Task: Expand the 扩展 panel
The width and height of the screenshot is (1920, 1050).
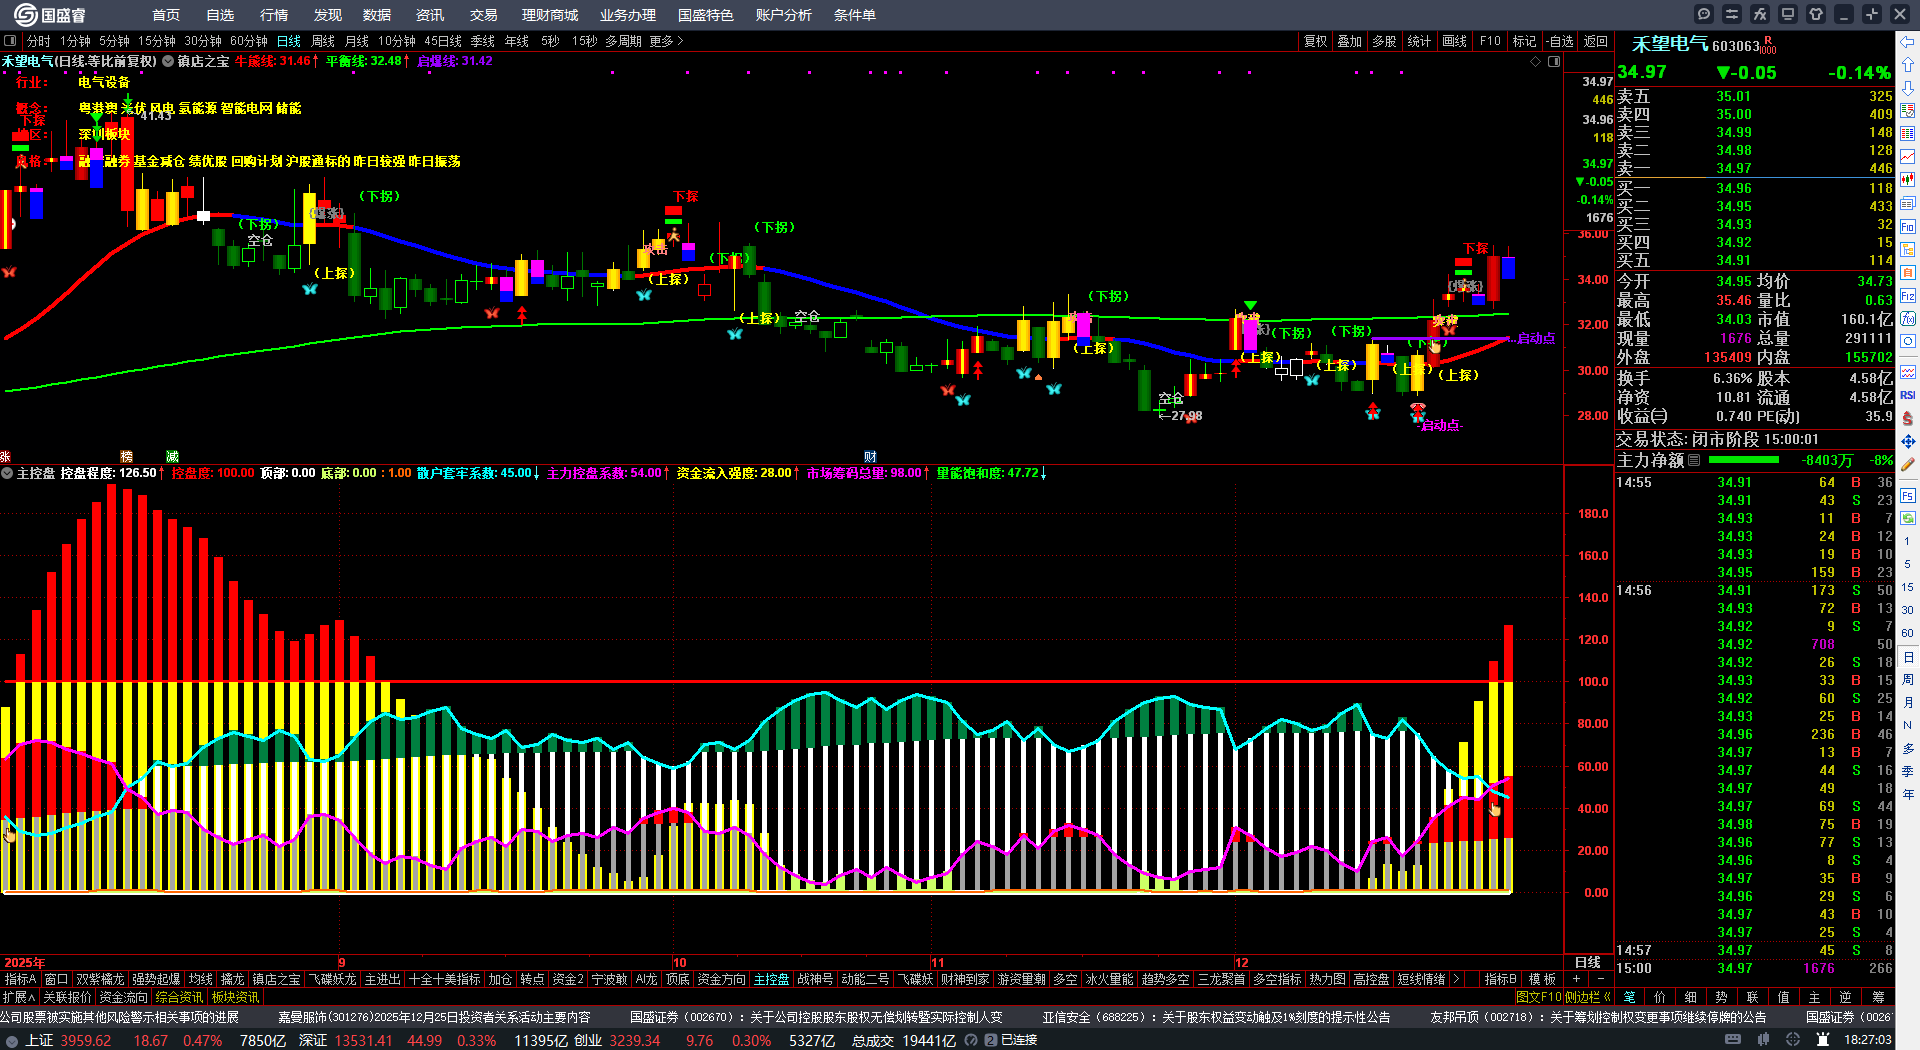Action: tap(19, 997)
